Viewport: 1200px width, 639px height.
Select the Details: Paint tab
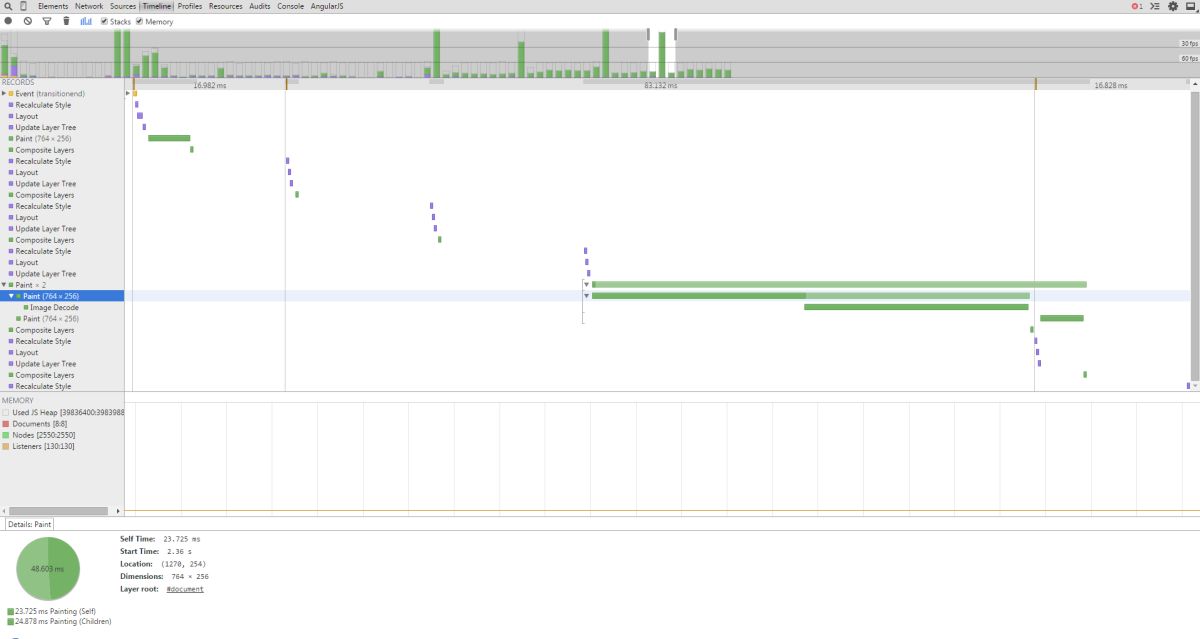coord(29,524)
